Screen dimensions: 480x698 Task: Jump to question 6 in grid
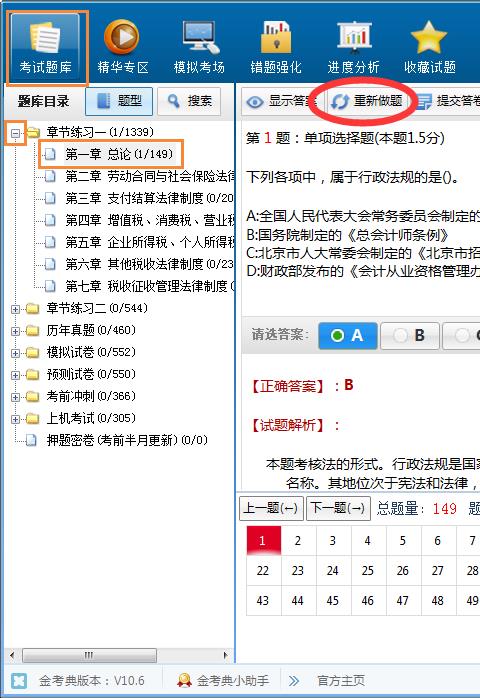[x=439, y=540]
